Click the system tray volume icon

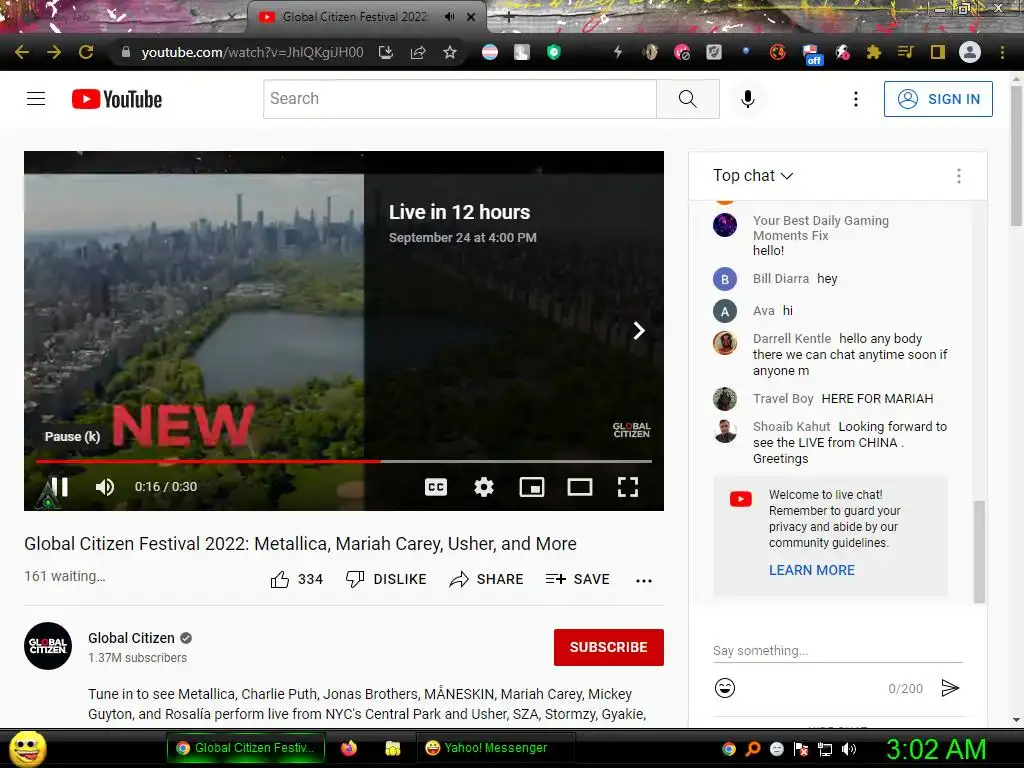click(849, 749)
